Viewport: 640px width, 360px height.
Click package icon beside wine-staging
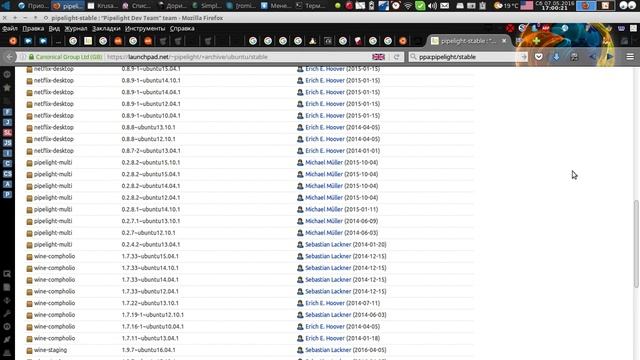(x=29, y=350)
